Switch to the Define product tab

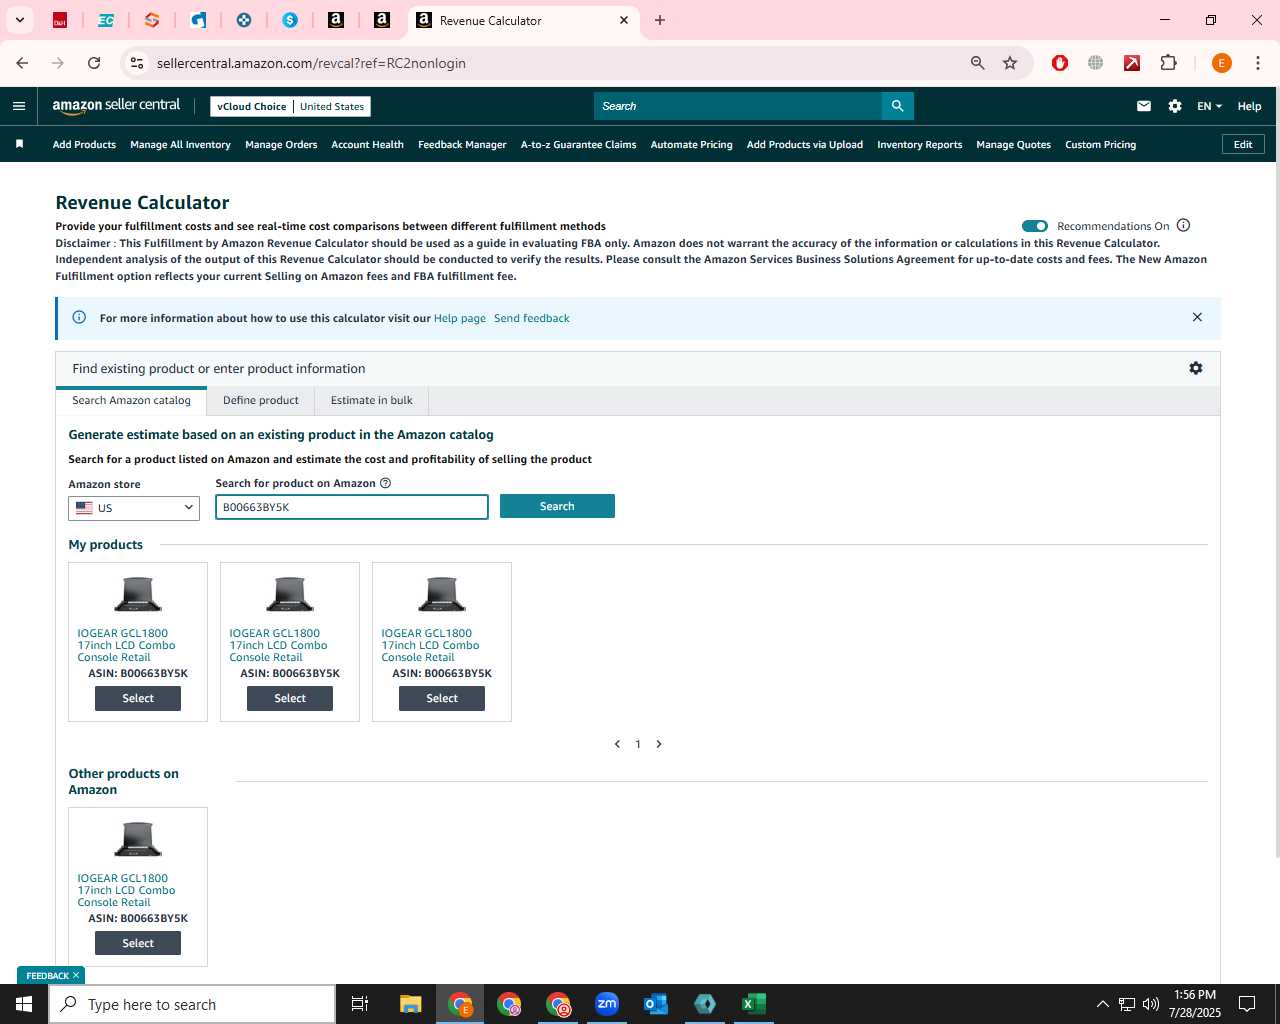point(261,400)
